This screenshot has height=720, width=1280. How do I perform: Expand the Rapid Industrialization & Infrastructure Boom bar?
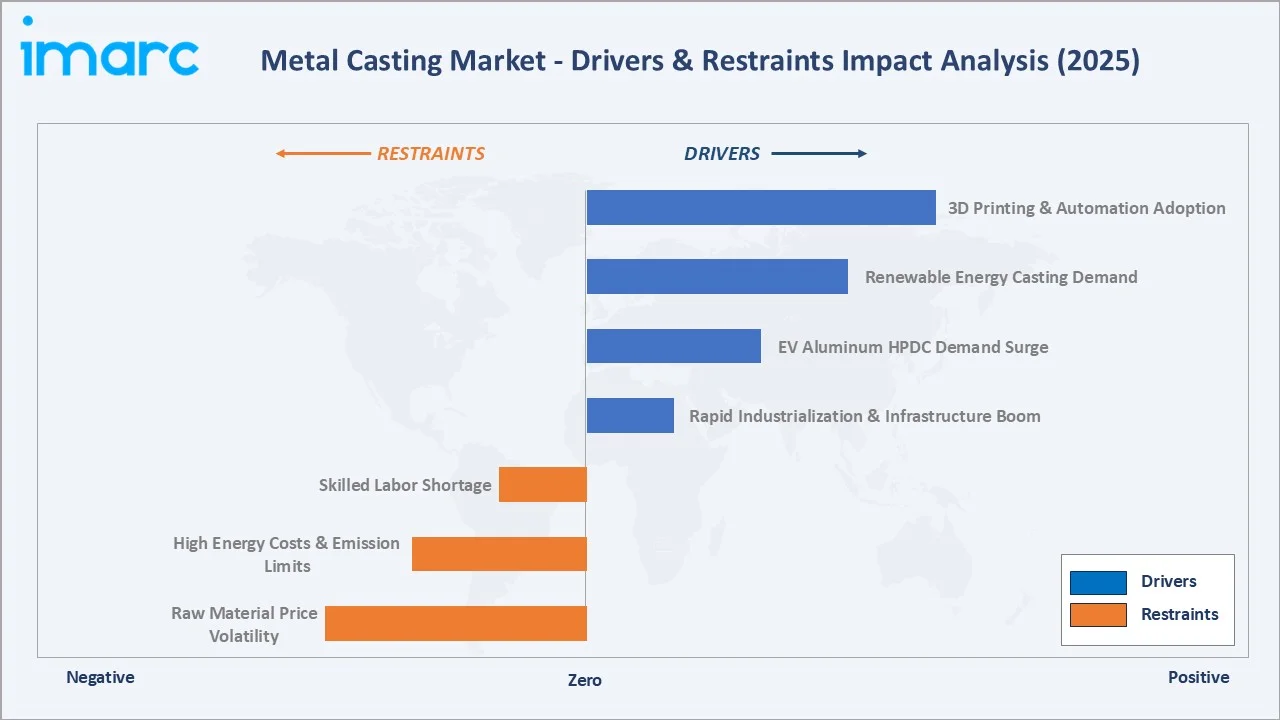click(x=630, y=415)
